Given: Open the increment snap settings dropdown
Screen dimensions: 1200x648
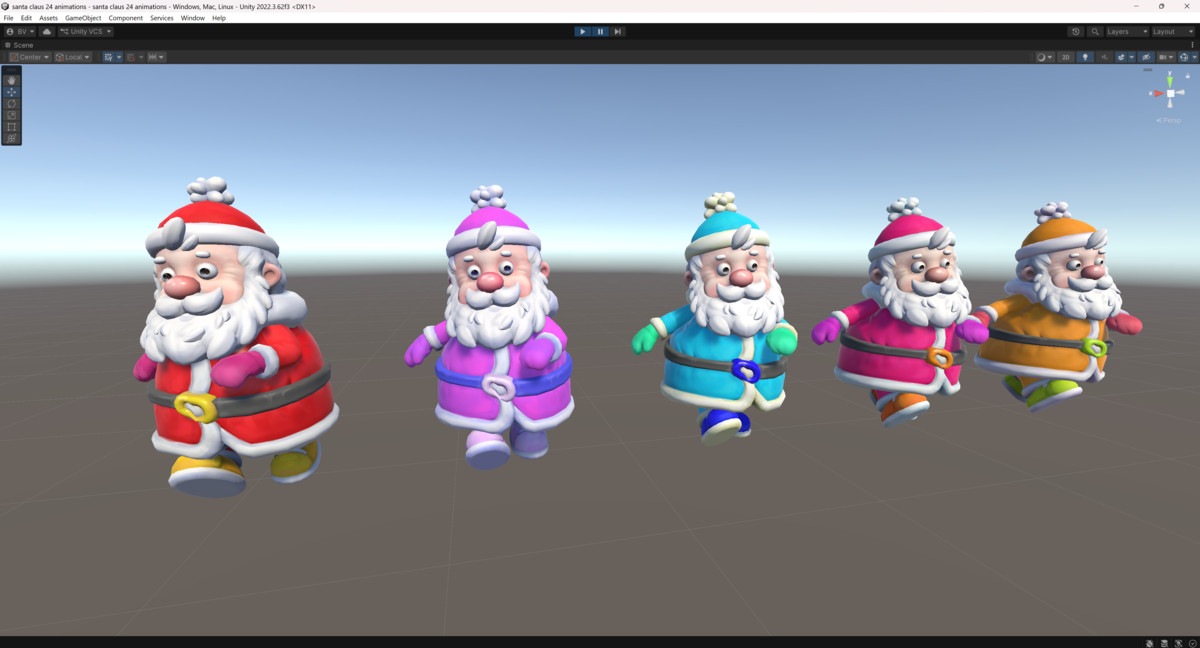Looking at the screenshot, I should pos(156,57).
